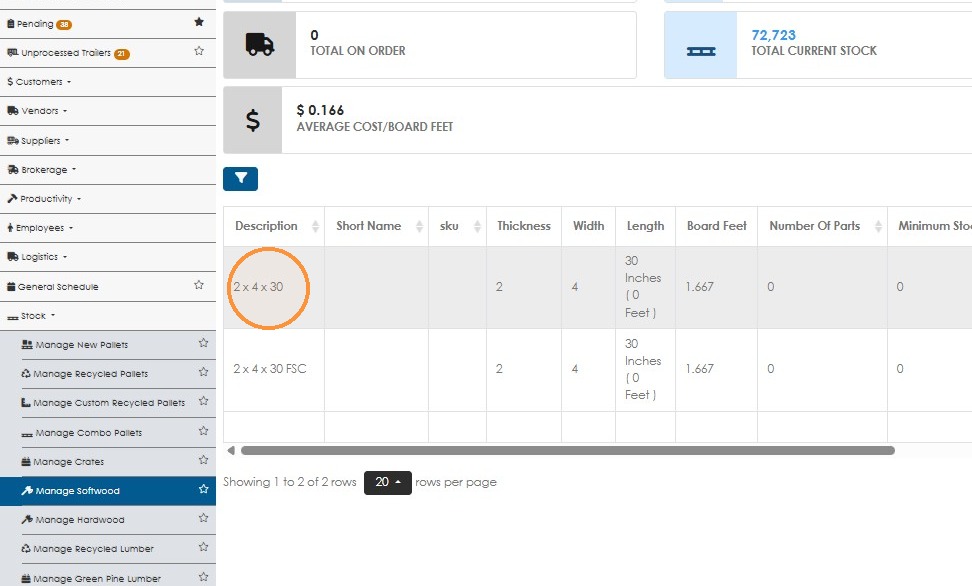This screenshot has width=972, height=586.
Task: Toggle star on Manage Green Pine Lumber
Action: coord(203,577)
